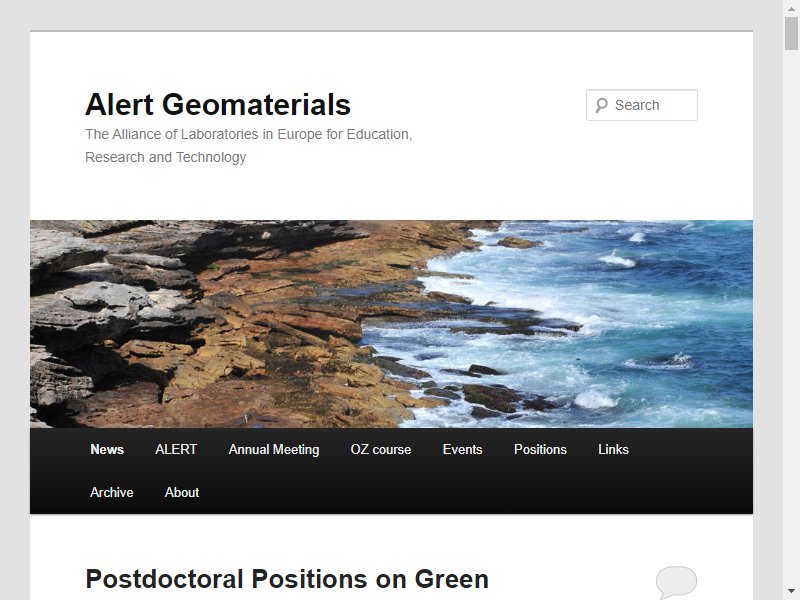Click the Alert Geomaterials site title
The image size is (800, 600).
point(218,105)
